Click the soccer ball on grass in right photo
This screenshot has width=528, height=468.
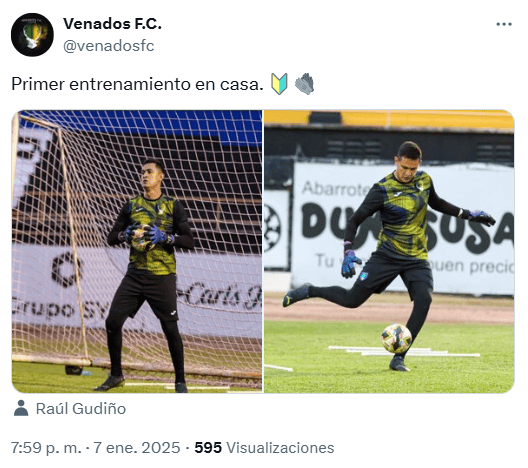pyautogui.click(x=396, y=338)
